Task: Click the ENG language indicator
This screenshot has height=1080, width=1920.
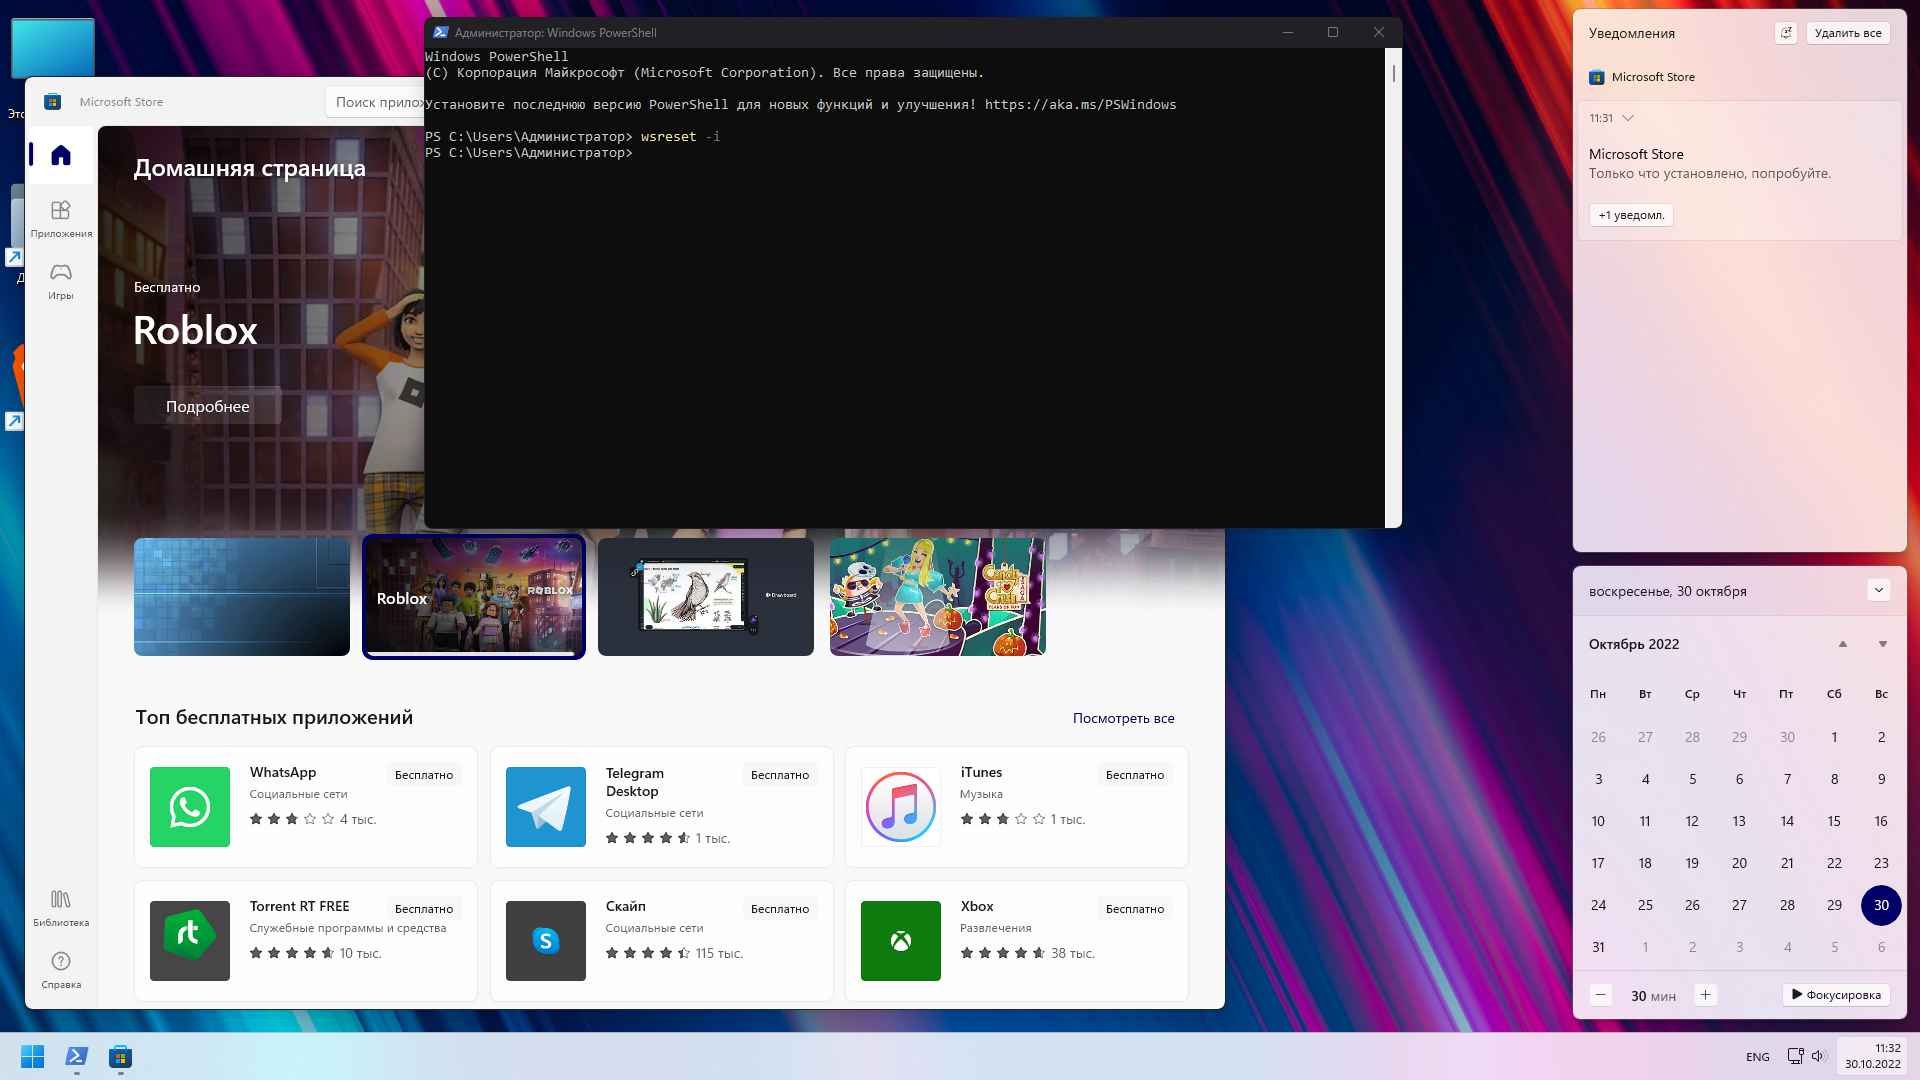Action: tap(1757, 1057)
